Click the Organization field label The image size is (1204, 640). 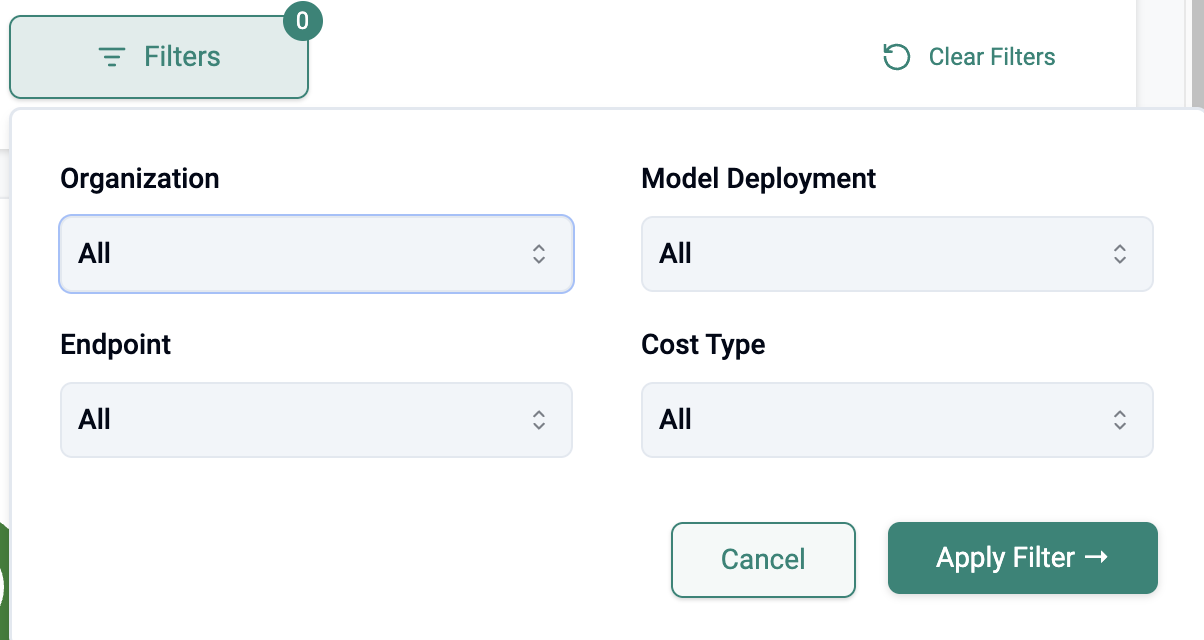pyautogui.click(x=140, y=179)
